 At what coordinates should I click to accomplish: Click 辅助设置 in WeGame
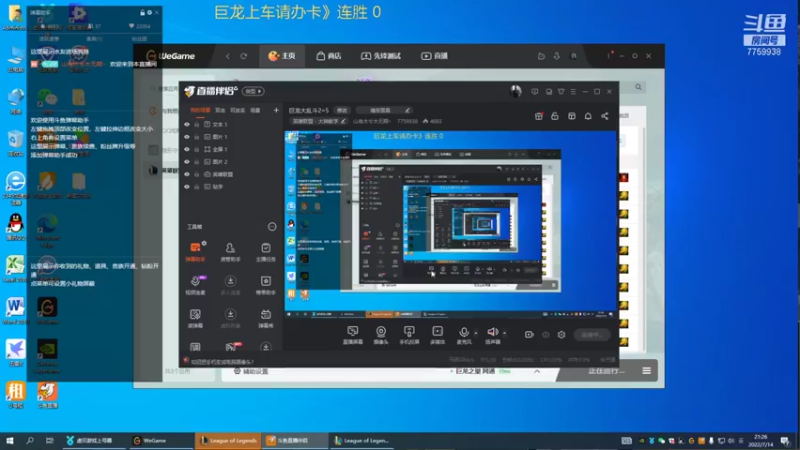click(x=251, y=371)
